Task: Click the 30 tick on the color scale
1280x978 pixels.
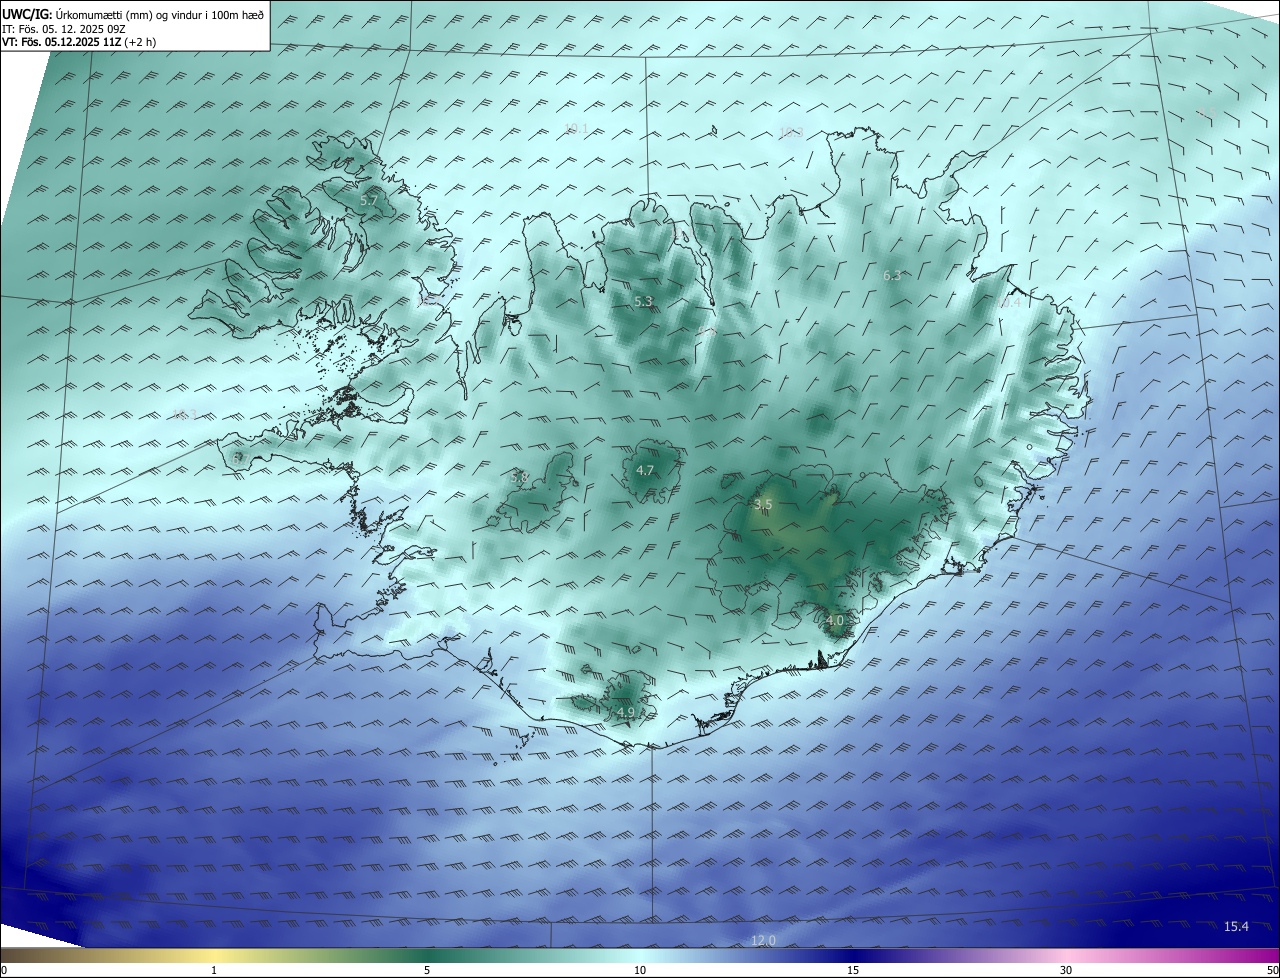Action: point(1066,970)
